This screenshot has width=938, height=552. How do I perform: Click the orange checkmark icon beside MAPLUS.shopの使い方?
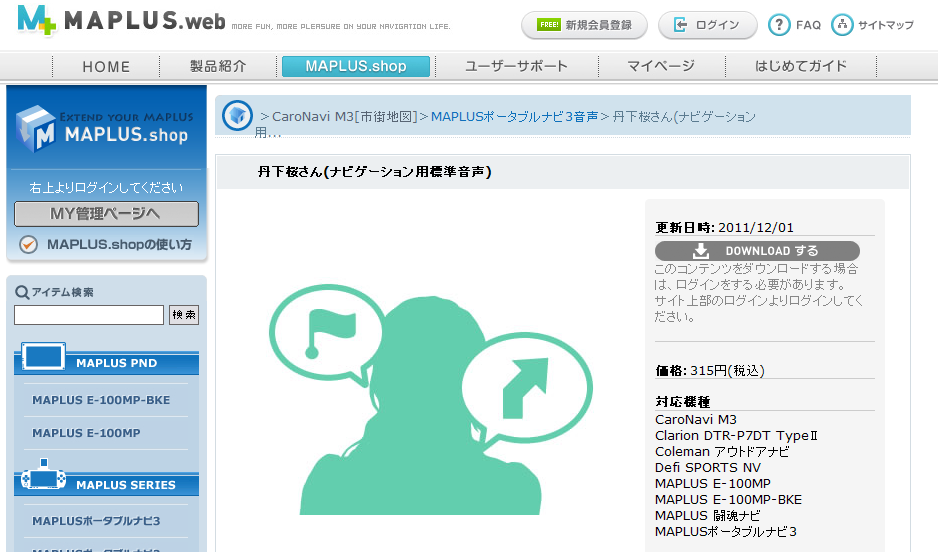[x=28, y=245]
